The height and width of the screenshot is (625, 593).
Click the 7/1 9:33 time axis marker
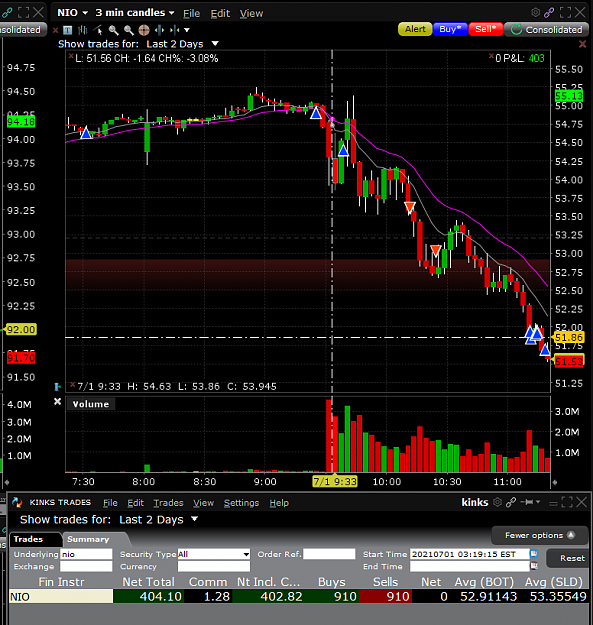point(335,482)
